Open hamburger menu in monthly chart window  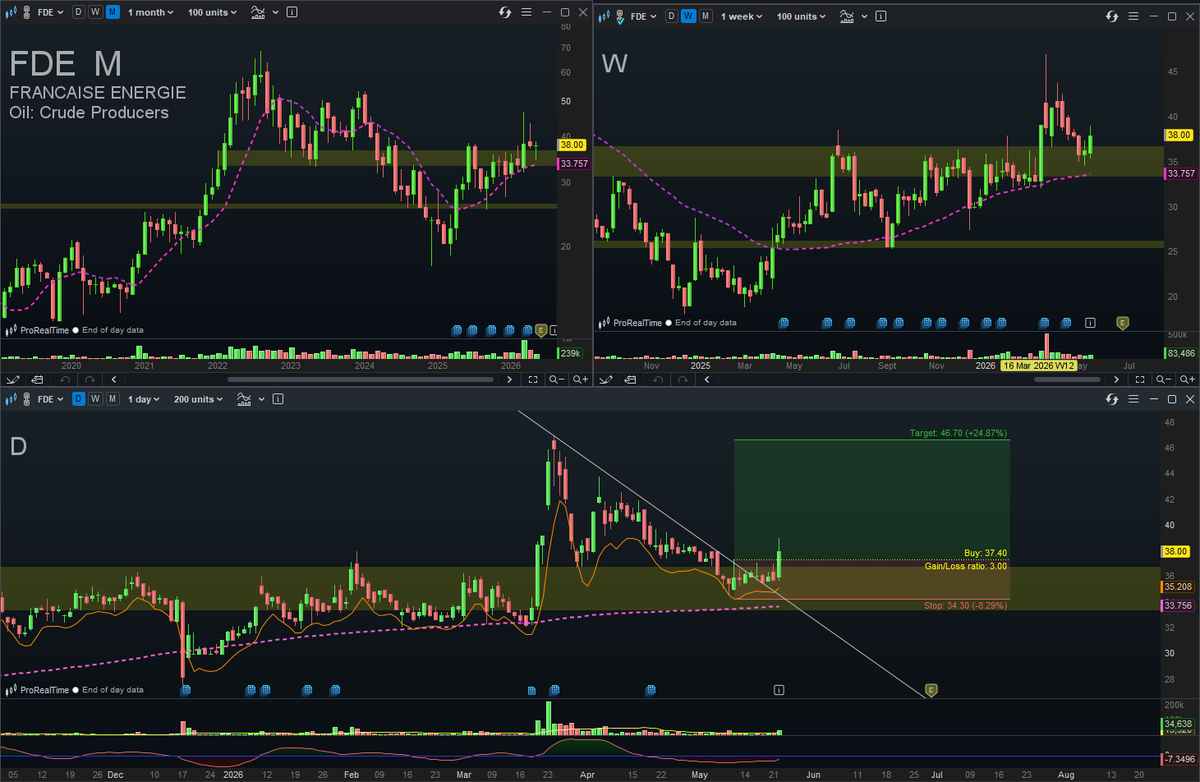[x=527, y=14]
